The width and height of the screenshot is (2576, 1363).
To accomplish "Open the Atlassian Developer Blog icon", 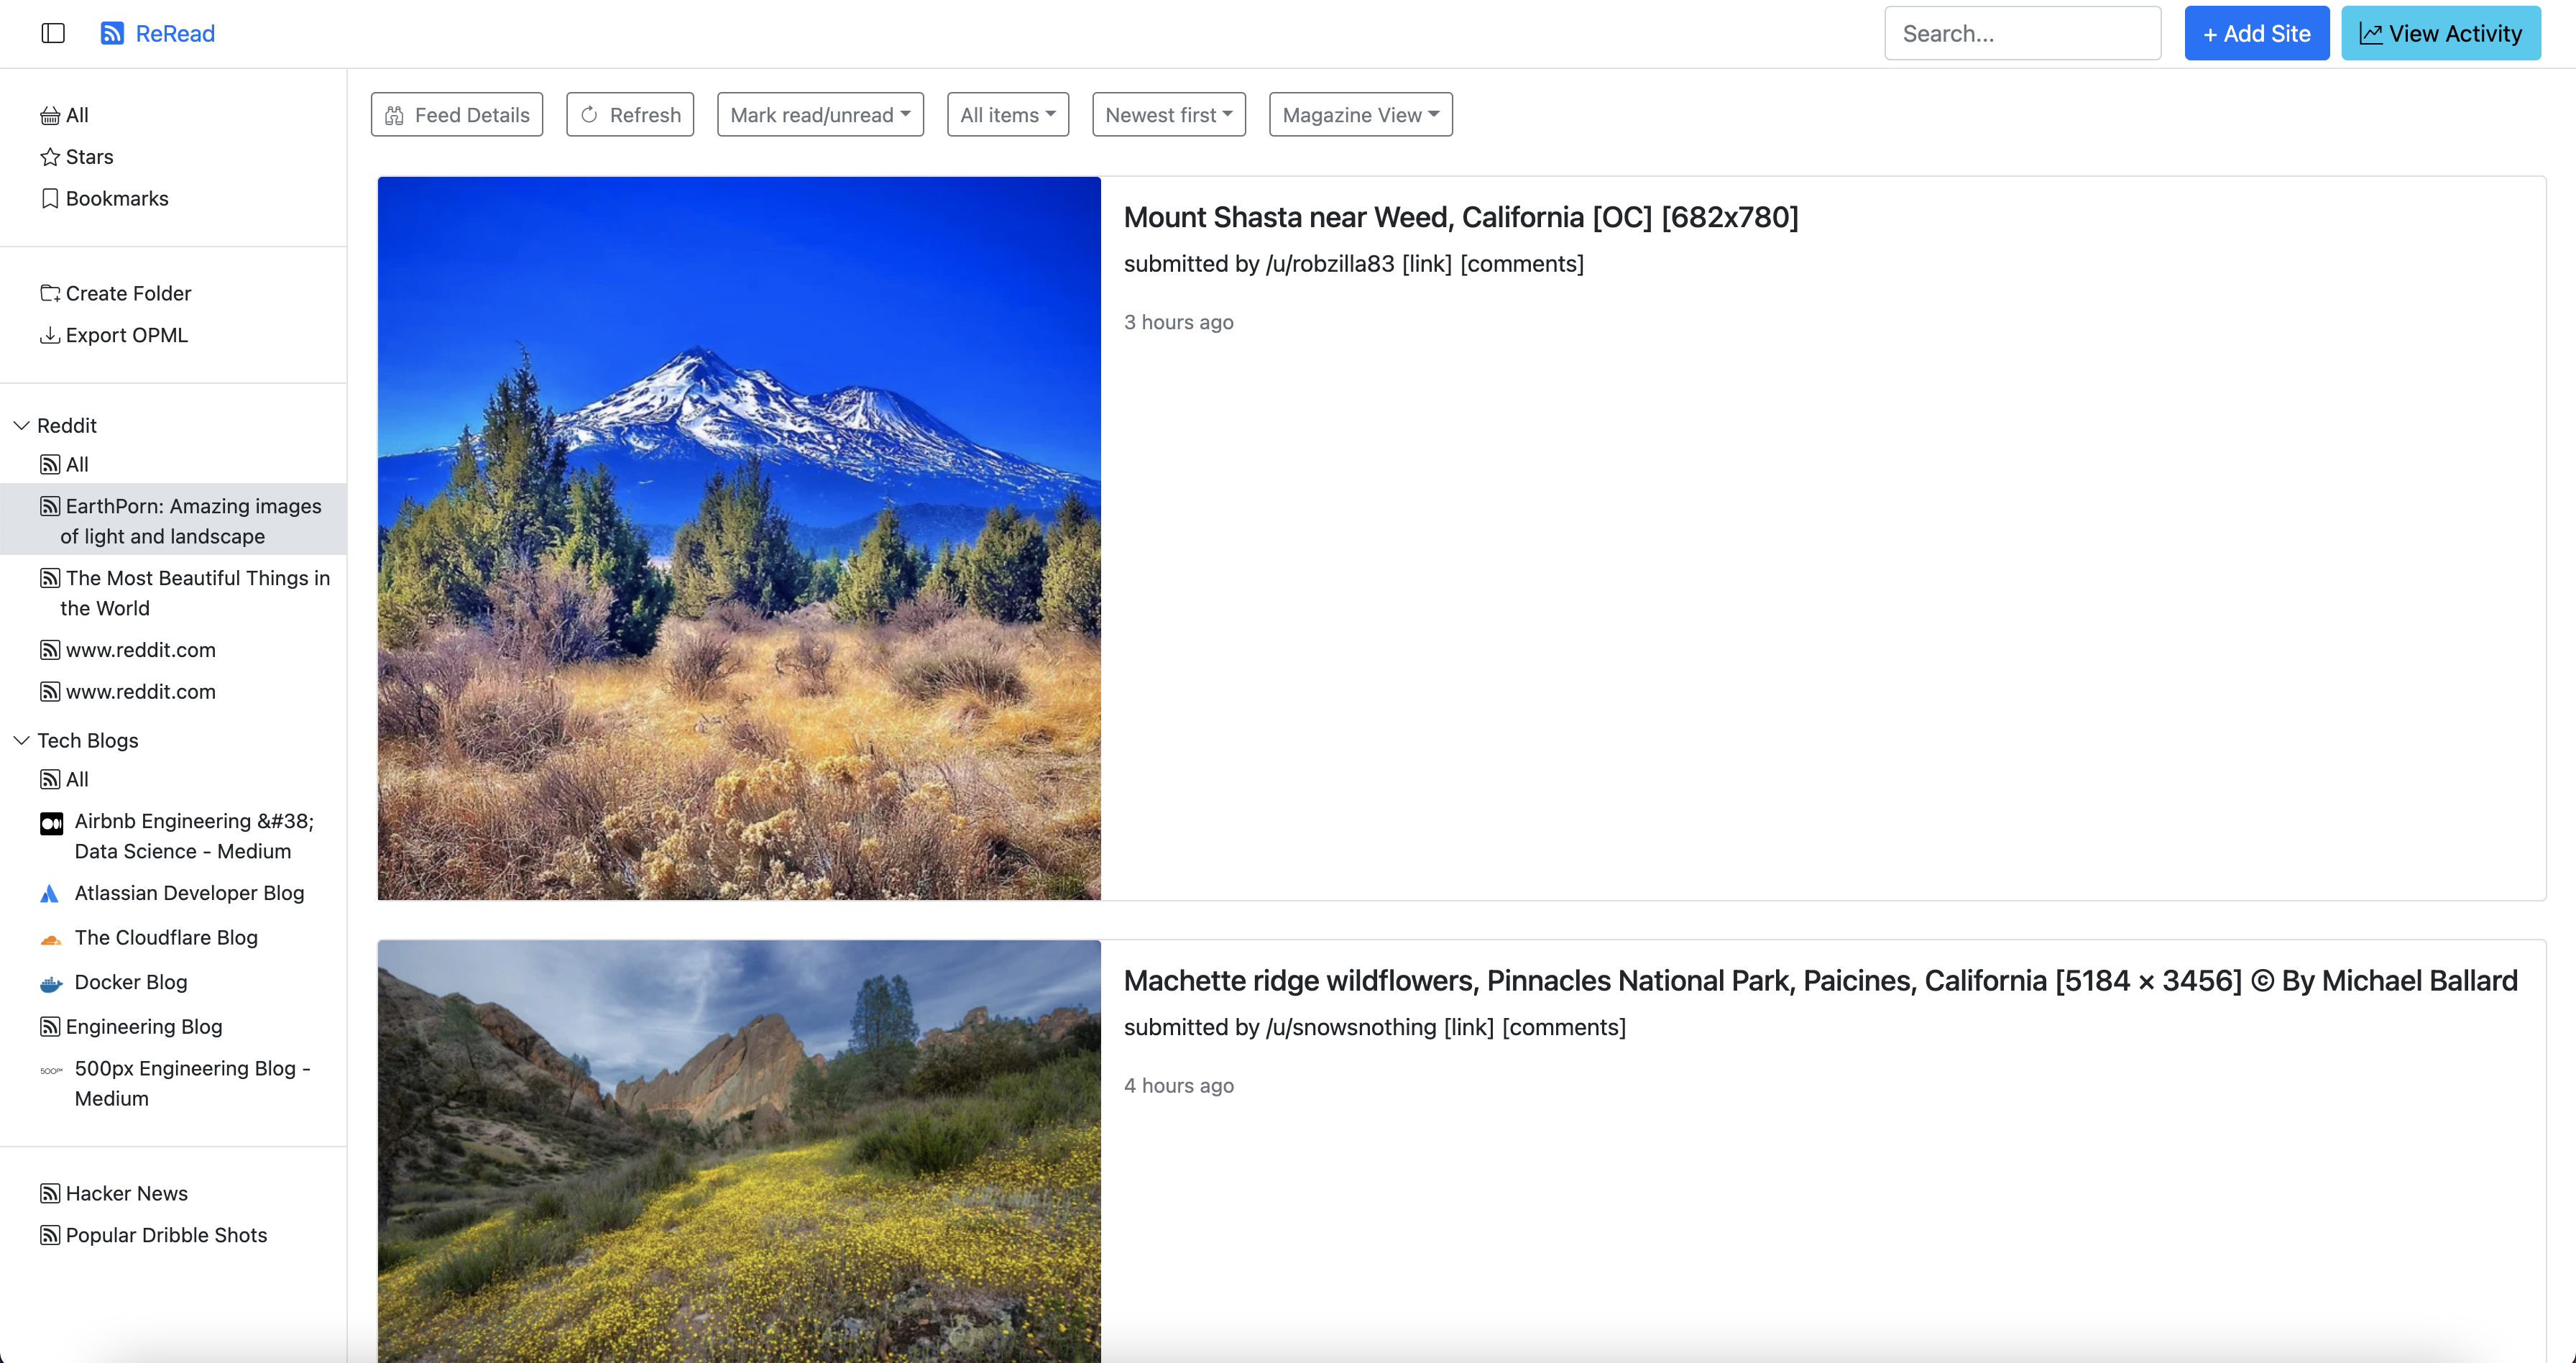I will tap(49, 894).
